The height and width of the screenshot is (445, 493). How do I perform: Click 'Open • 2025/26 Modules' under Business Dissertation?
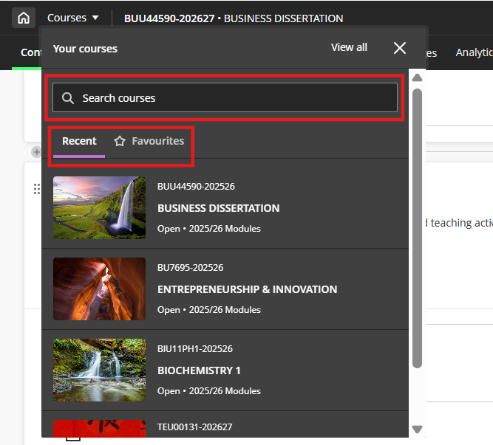point(209,229)
